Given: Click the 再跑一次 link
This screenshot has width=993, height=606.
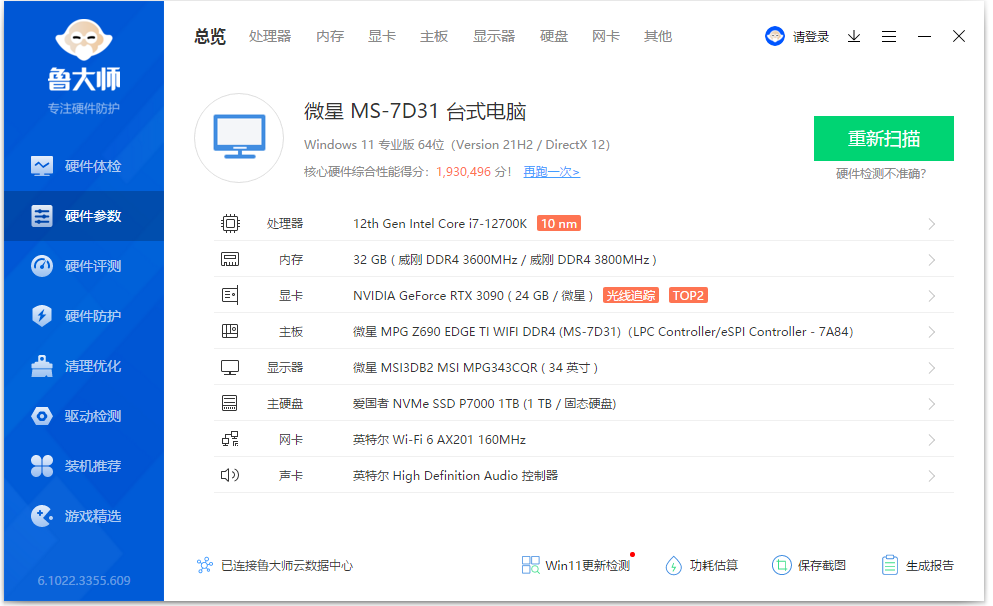Looking at the screenshot, I should point(551,172).
